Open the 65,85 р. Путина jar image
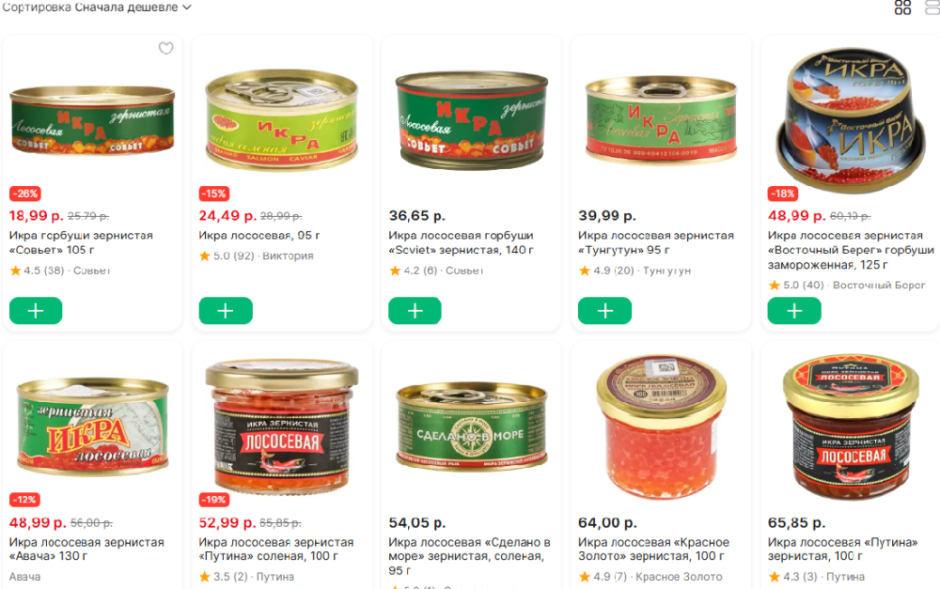 pos(851,427)
